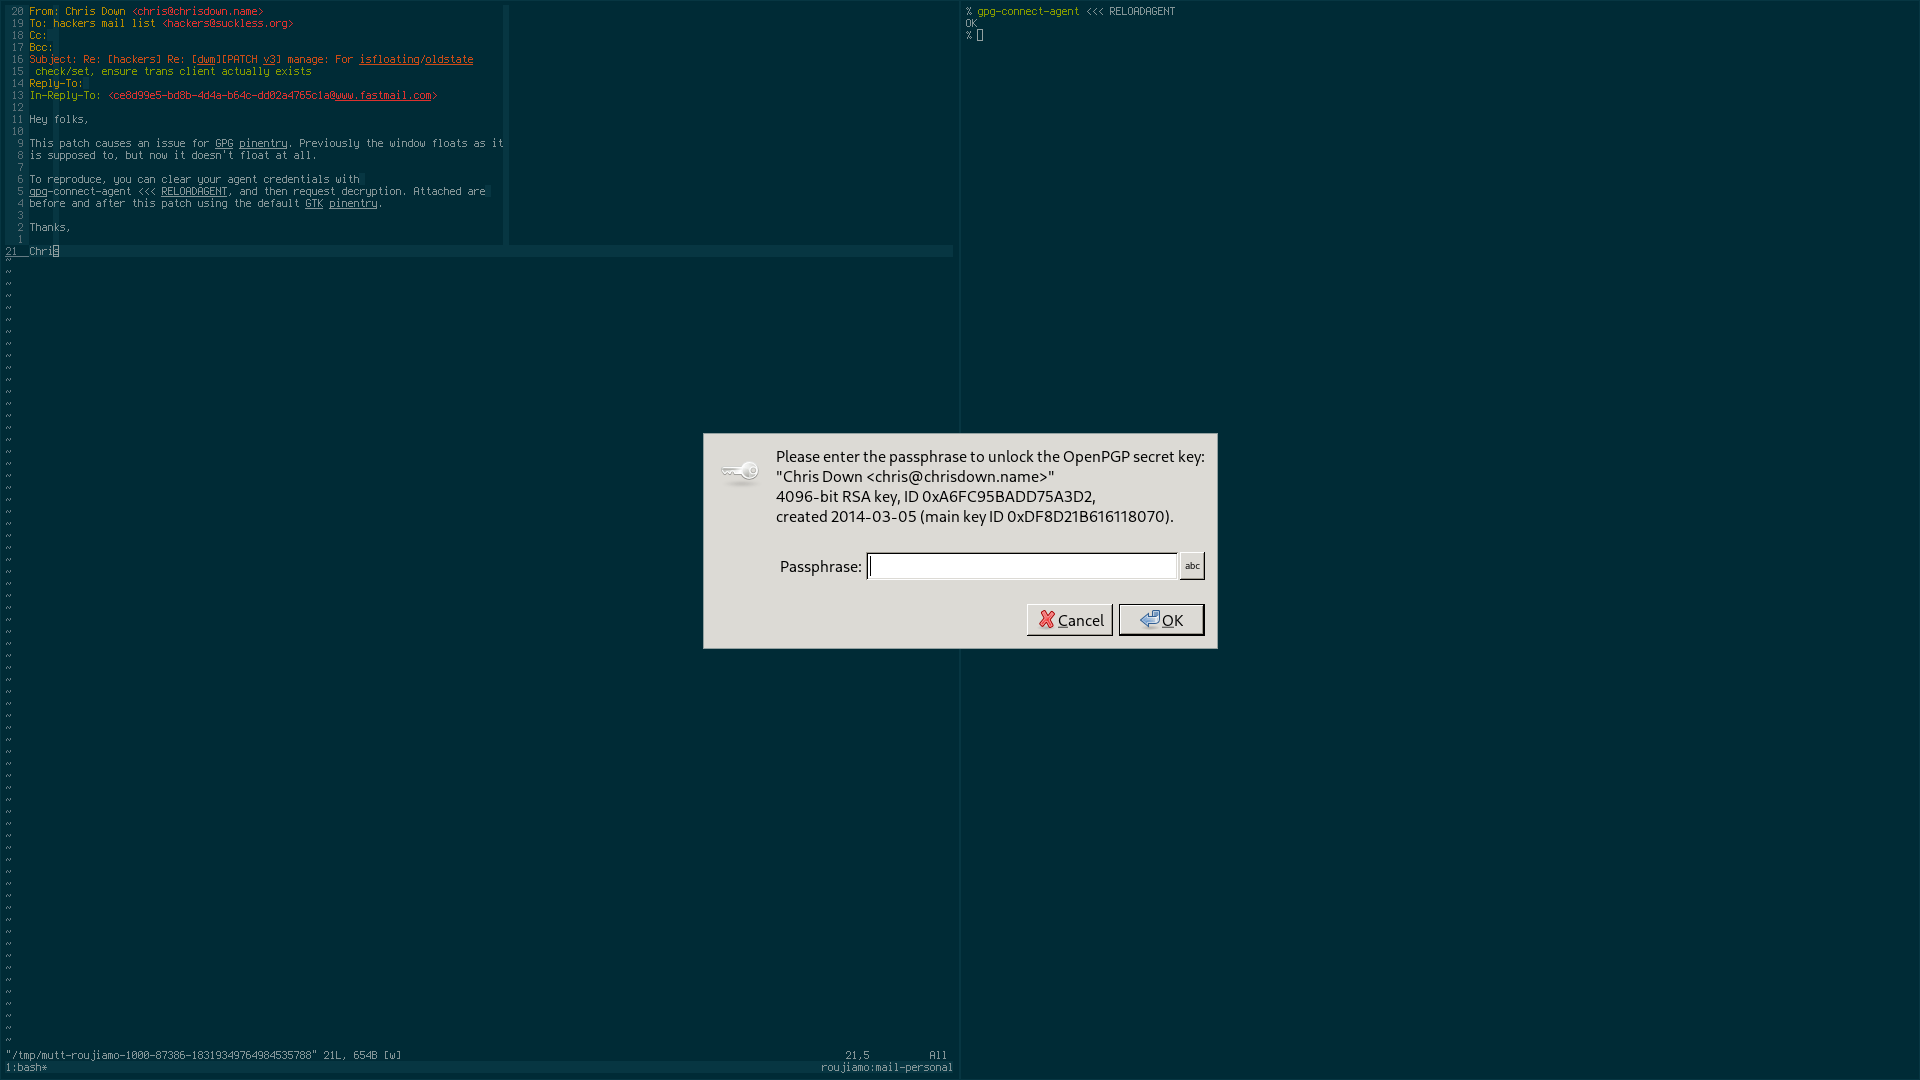Click the 'Chris' signature line

pyautogui.click(x=44, y=252)
